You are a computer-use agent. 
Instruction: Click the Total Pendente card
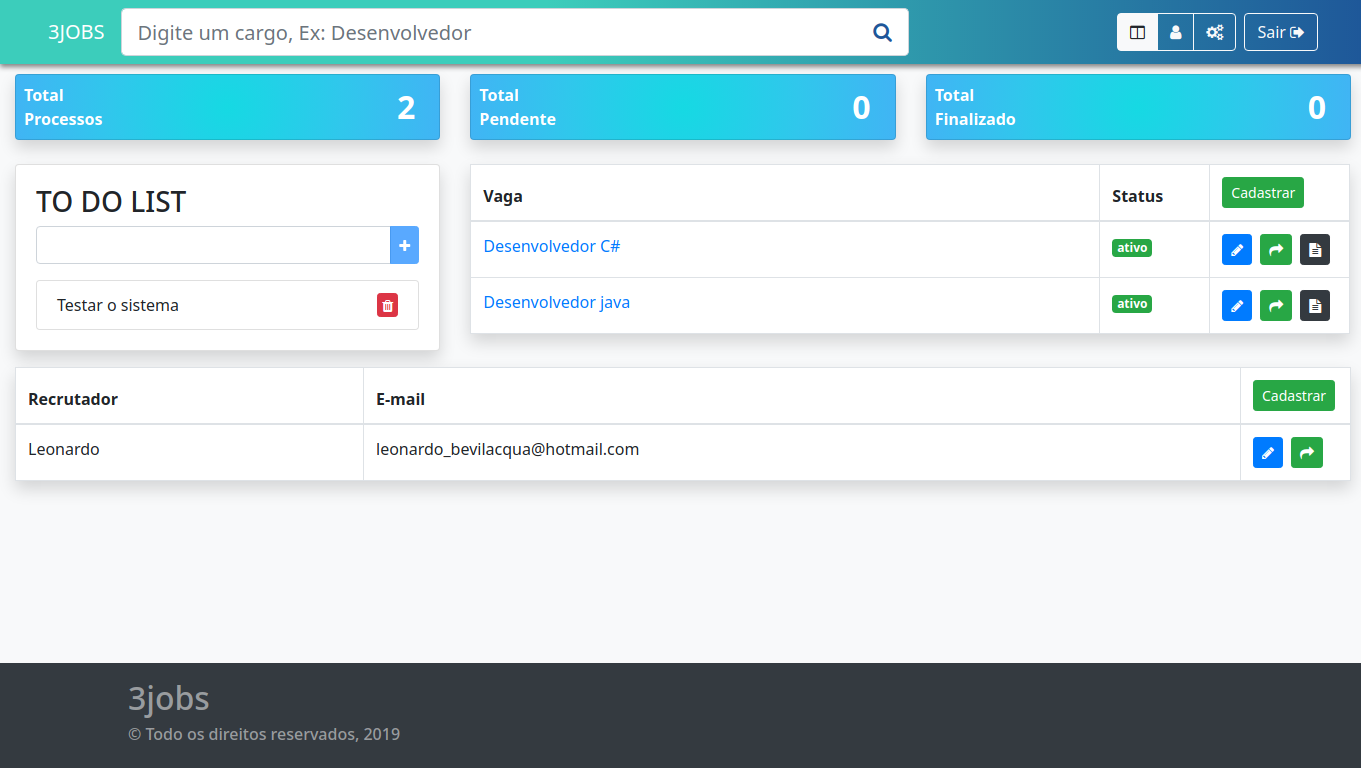point(683,107)
